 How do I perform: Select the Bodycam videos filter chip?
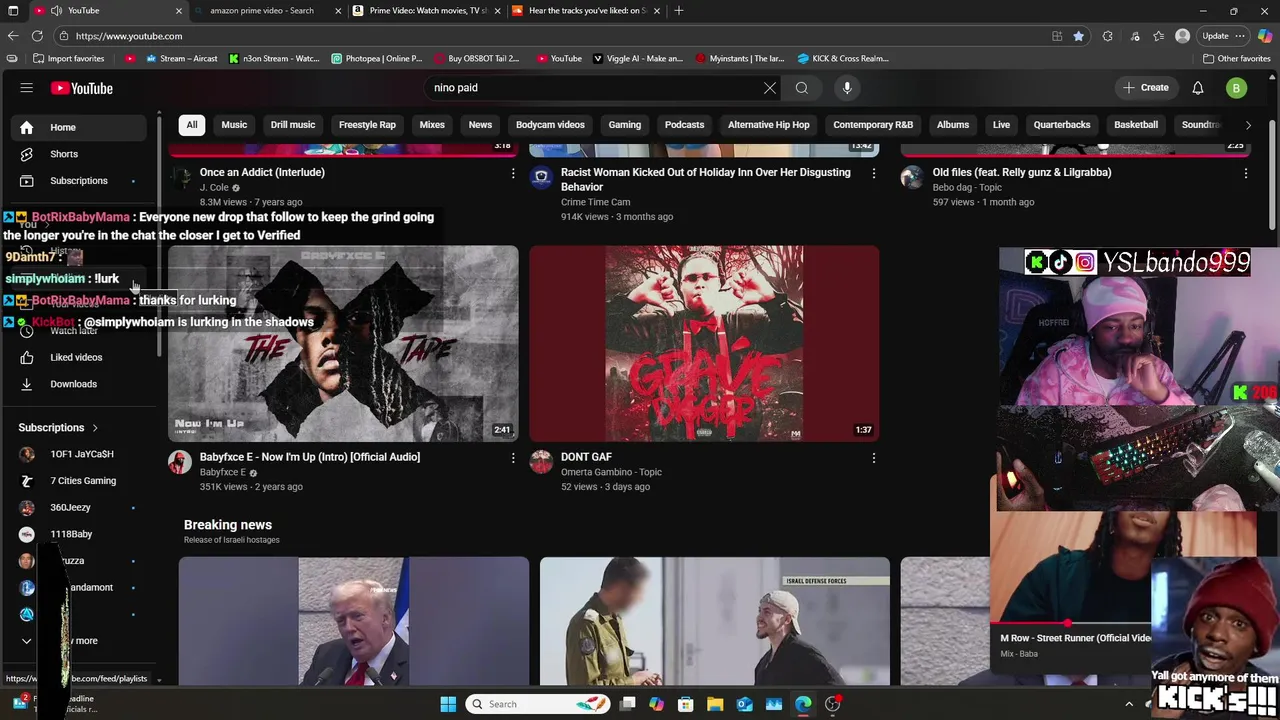click(x=550, y=125)
